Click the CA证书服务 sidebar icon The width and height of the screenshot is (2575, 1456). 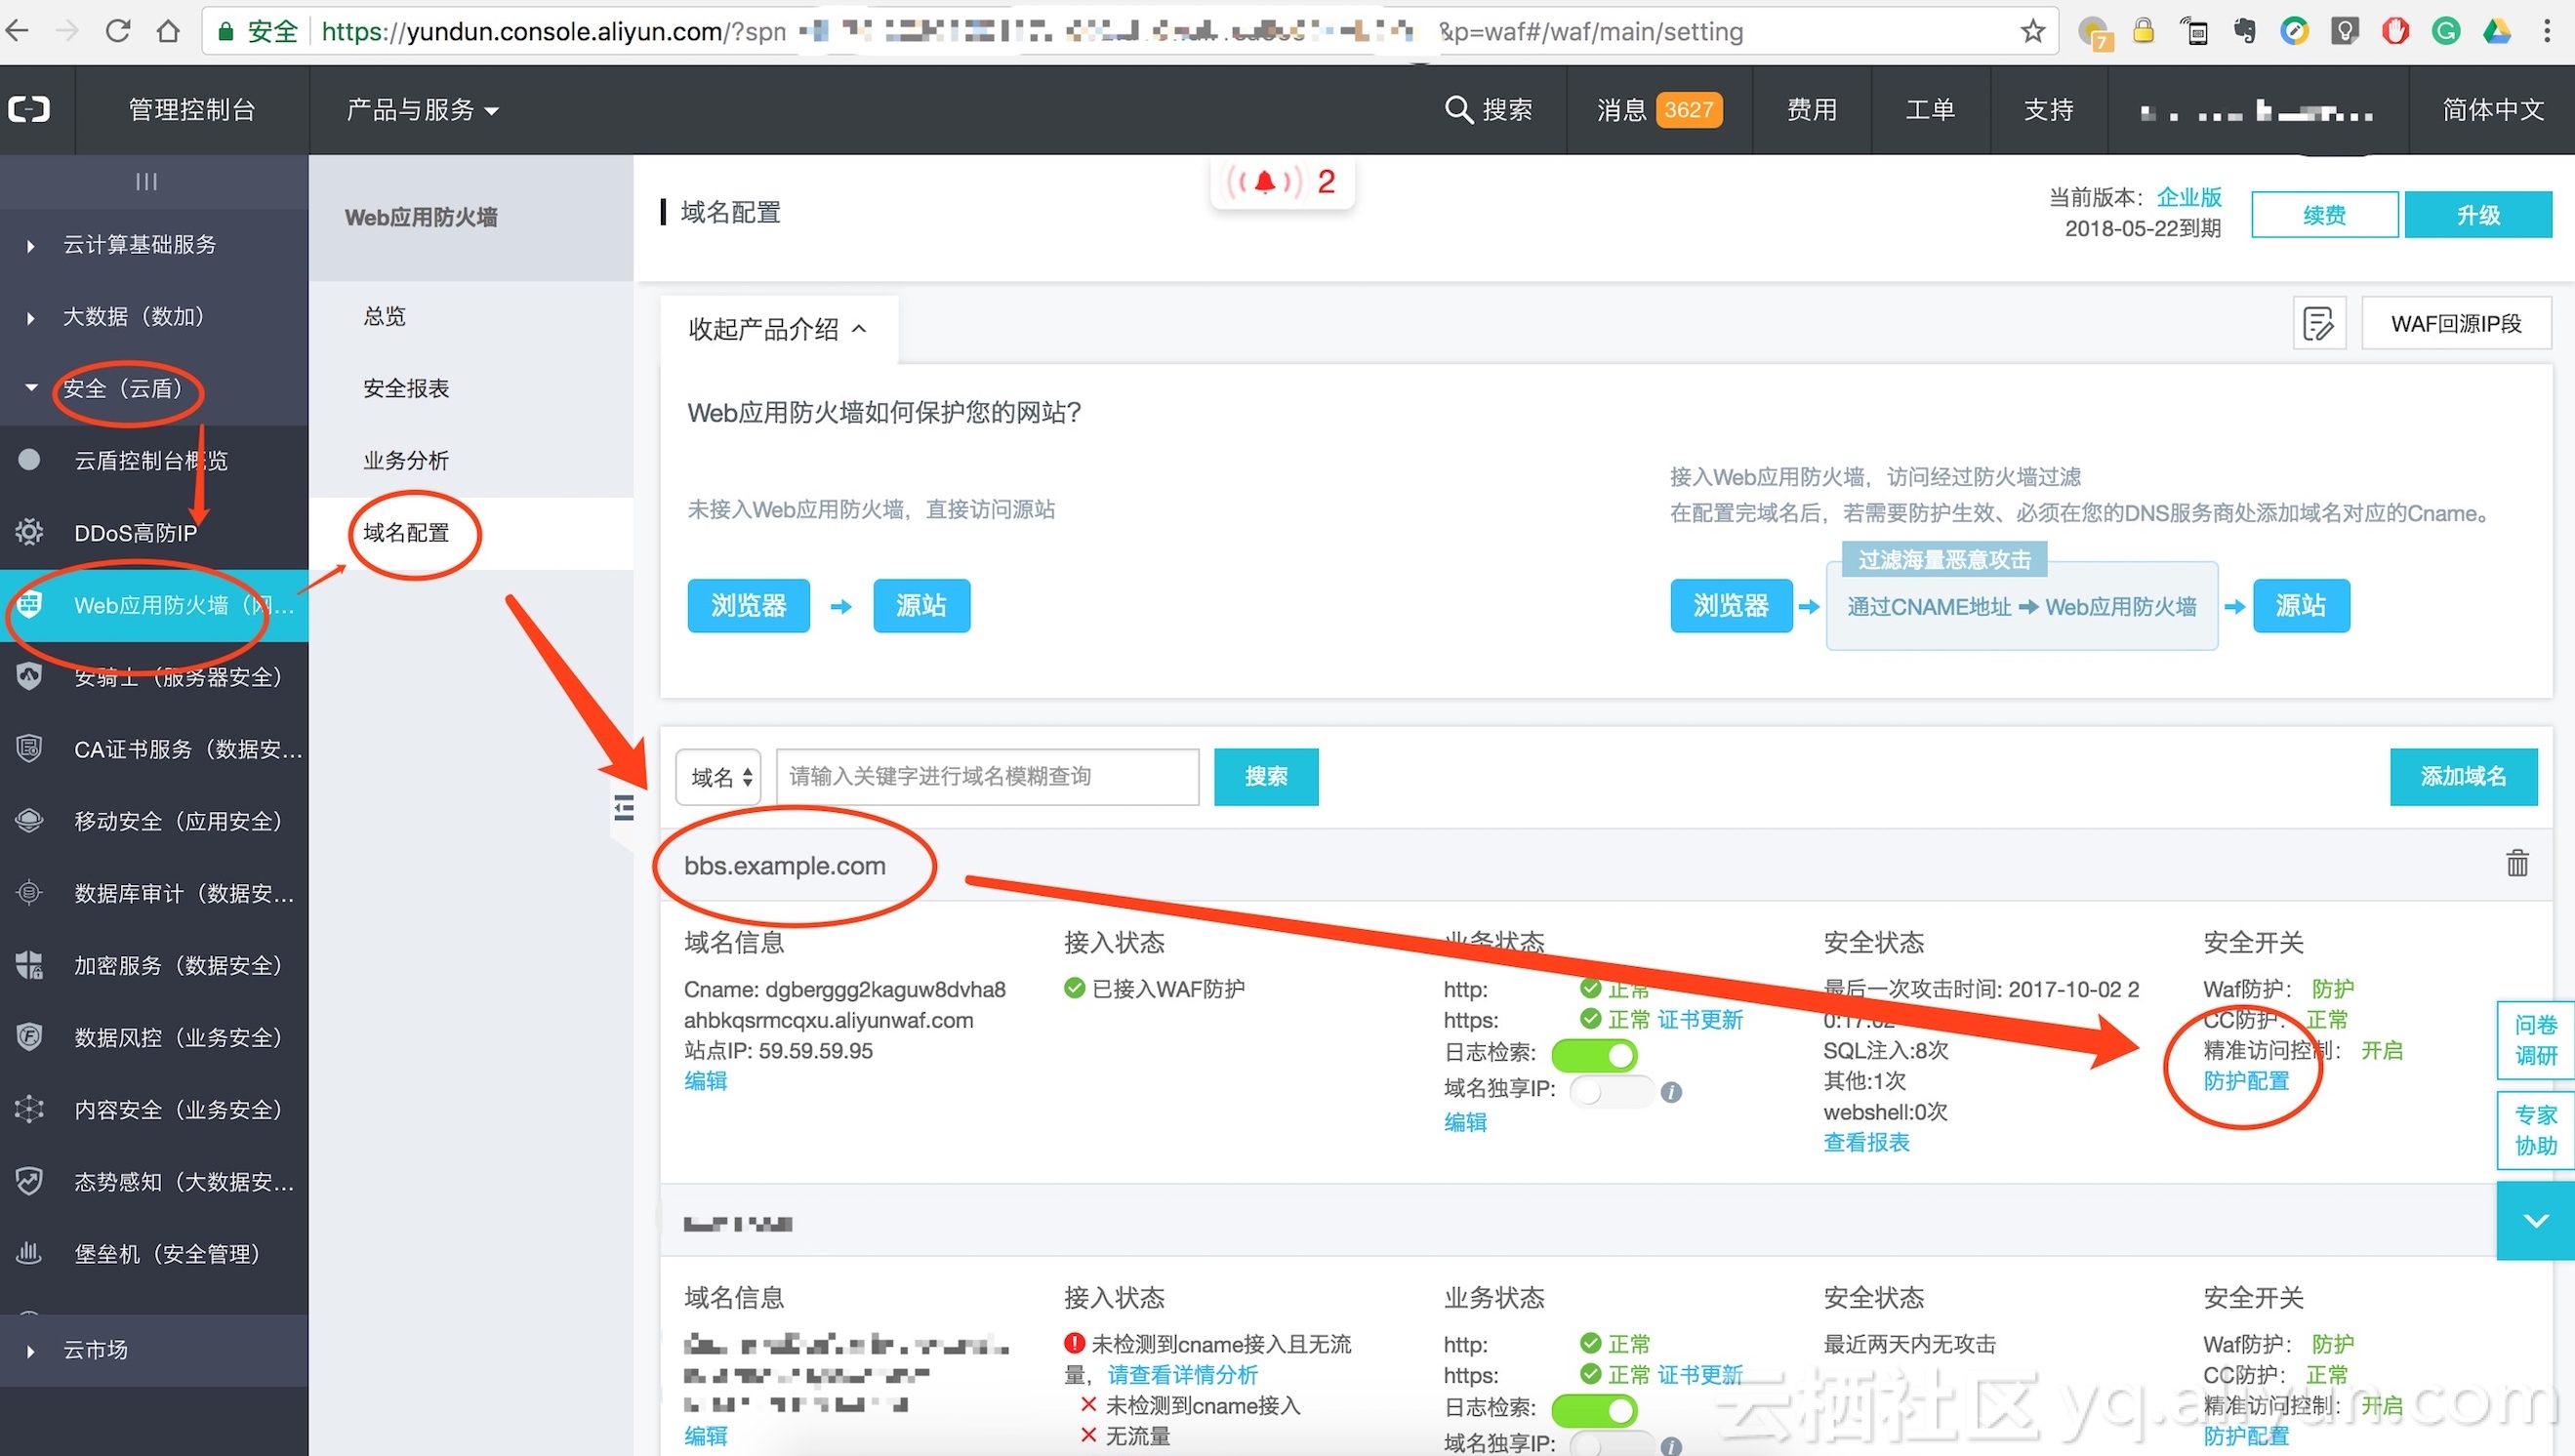29,748
